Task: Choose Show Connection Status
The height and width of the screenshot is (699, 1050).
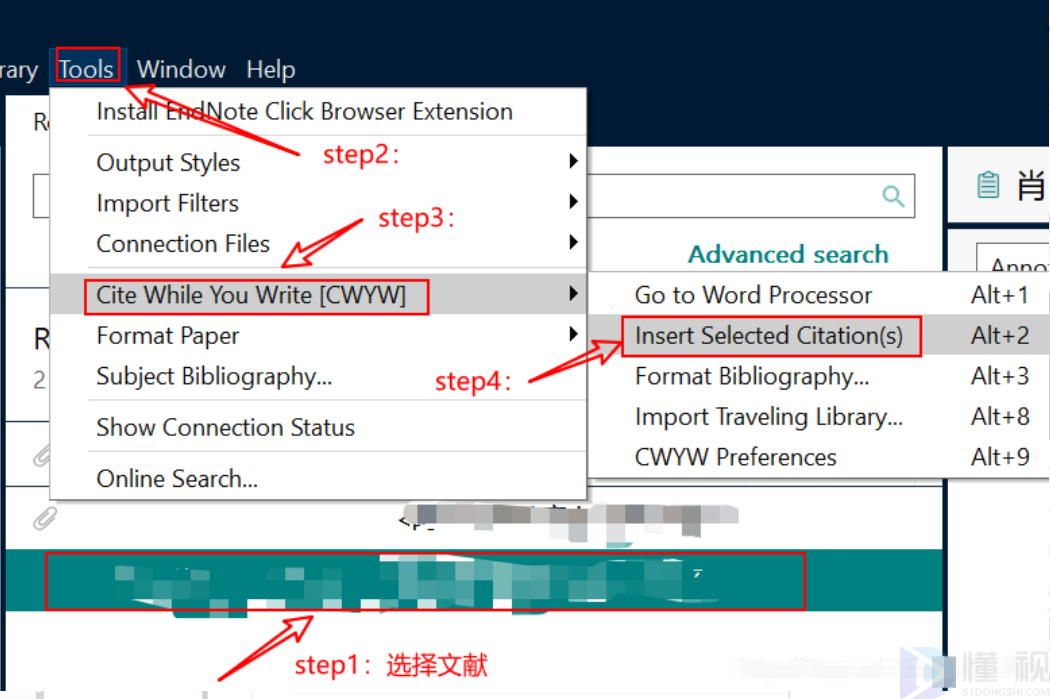Action: [226, 427]
